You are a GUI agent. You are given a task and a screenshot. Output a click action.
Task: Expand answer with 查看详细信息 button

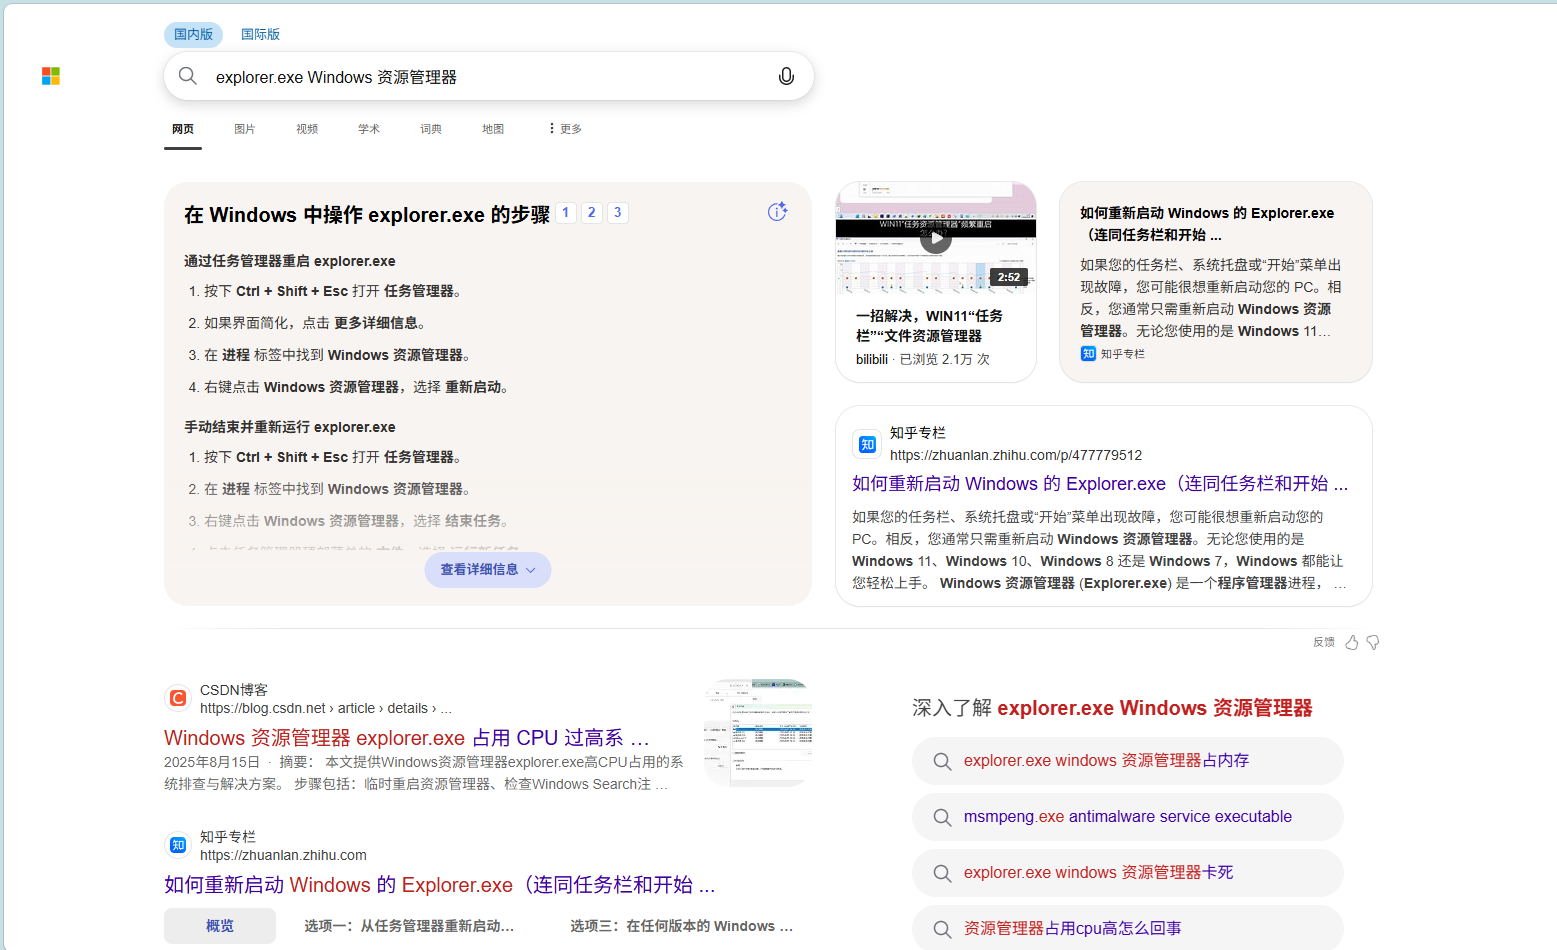pos(488,570)
